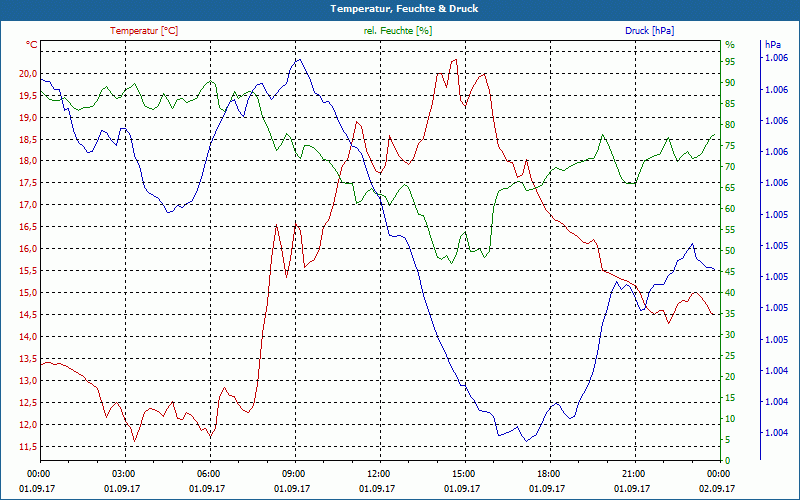The image size is (800, 500).
Task: Click the chart title 'Temperatur, Feuchte & Druck'
Action: coord(404,9)
